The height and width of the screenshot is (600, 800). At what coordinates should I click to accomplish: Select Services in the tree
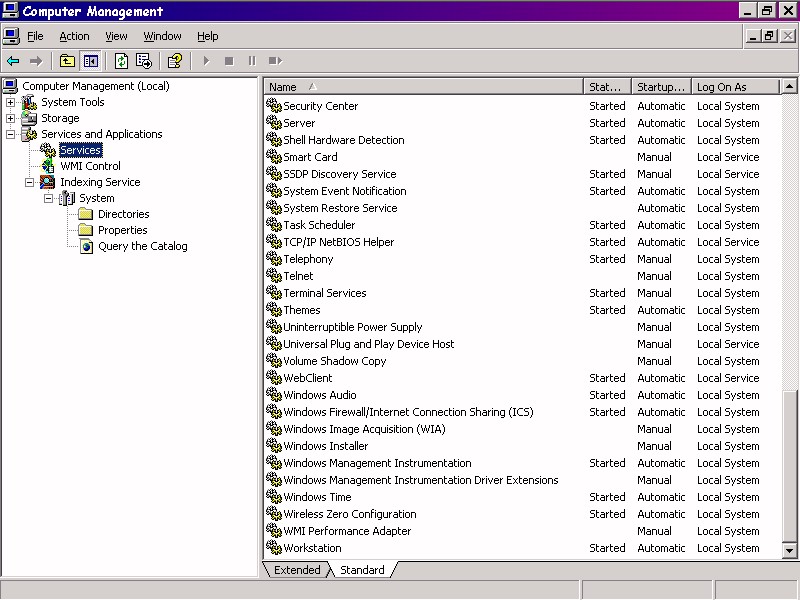(x=81, y=150)
